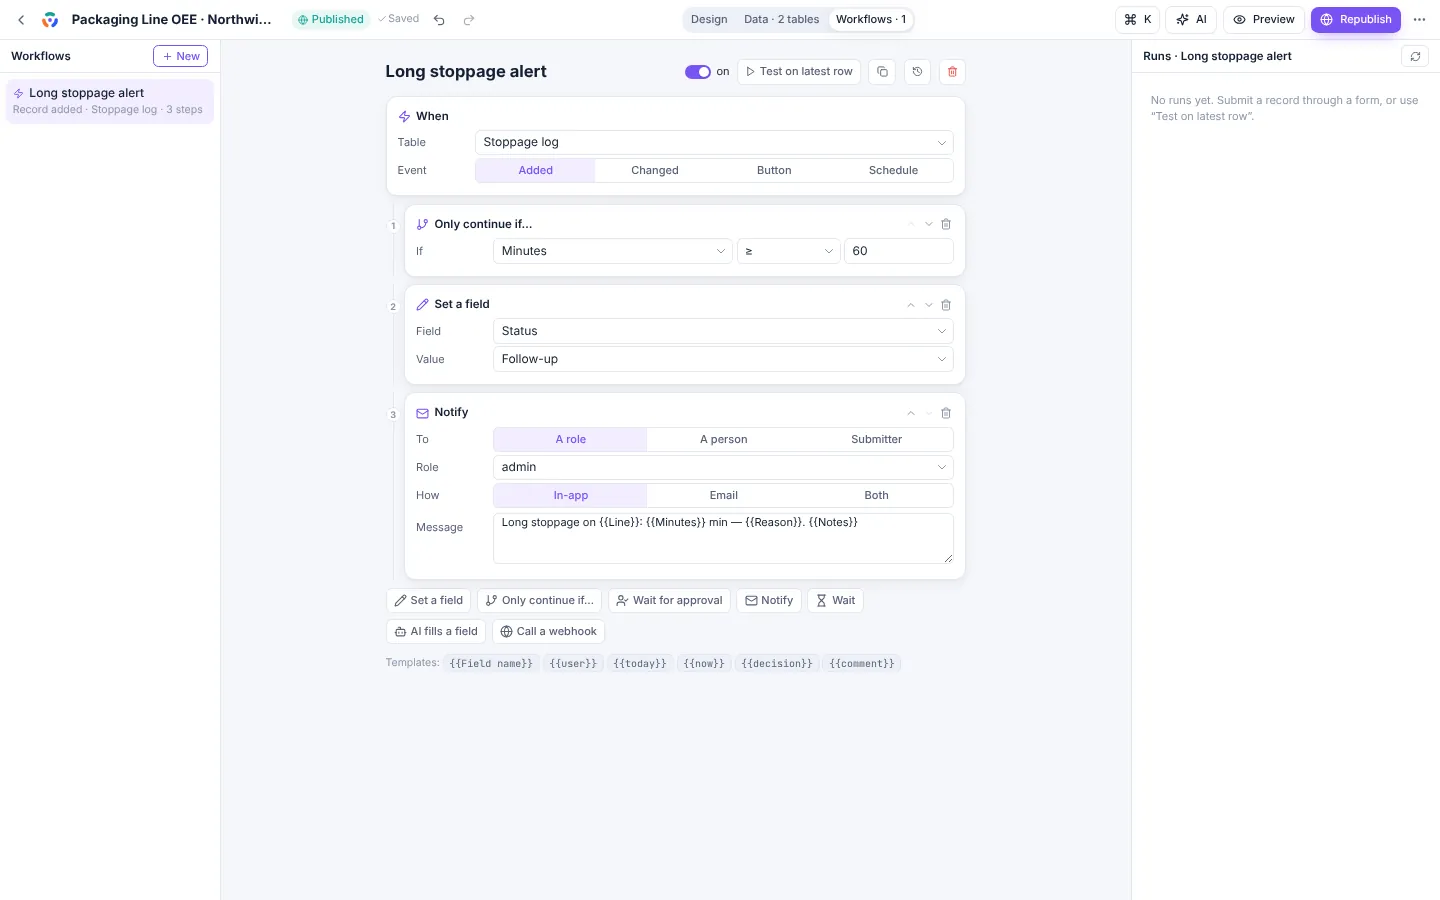Click the {{today}} template chip
The width and height of the screenshot is (1440, 900).
click(x=640, y=663)
